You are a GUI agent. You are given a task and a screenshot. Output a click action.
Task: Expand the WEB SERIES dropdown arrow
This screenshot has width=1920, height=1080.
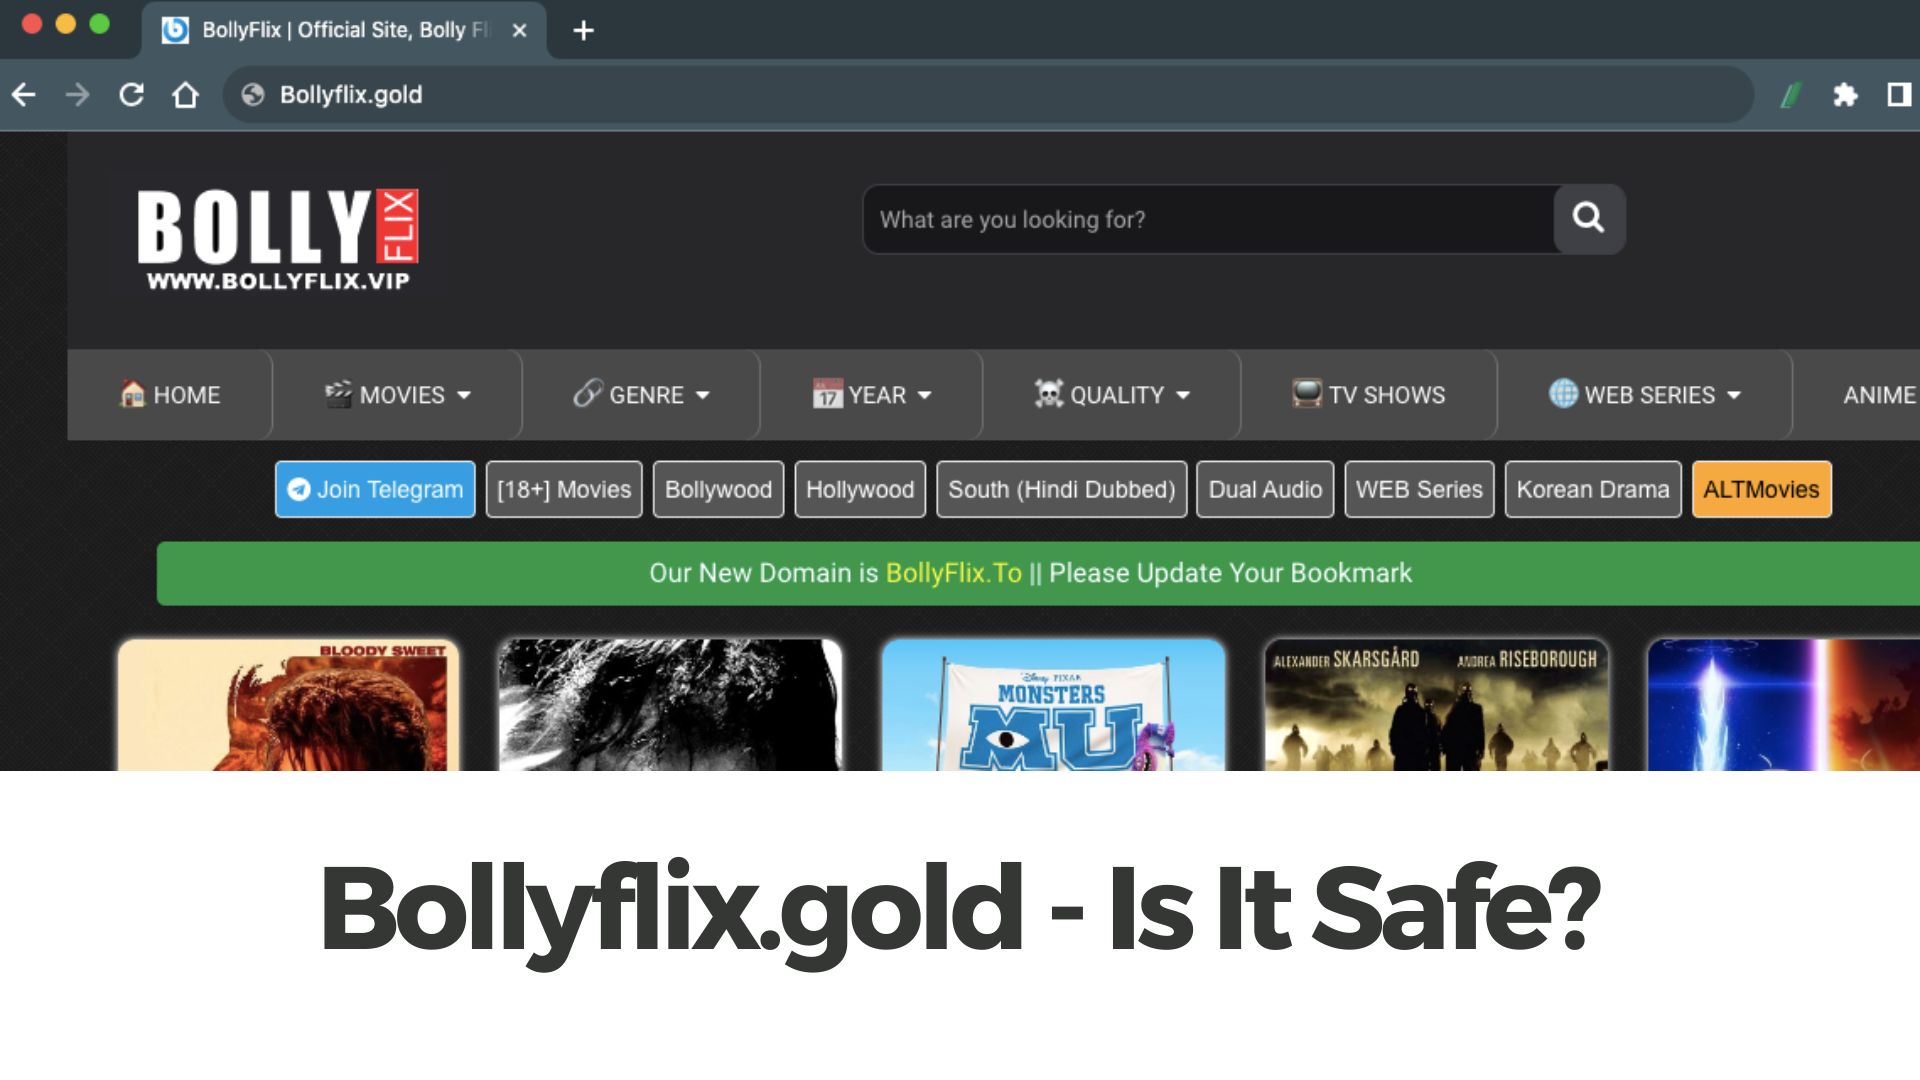1734,395
